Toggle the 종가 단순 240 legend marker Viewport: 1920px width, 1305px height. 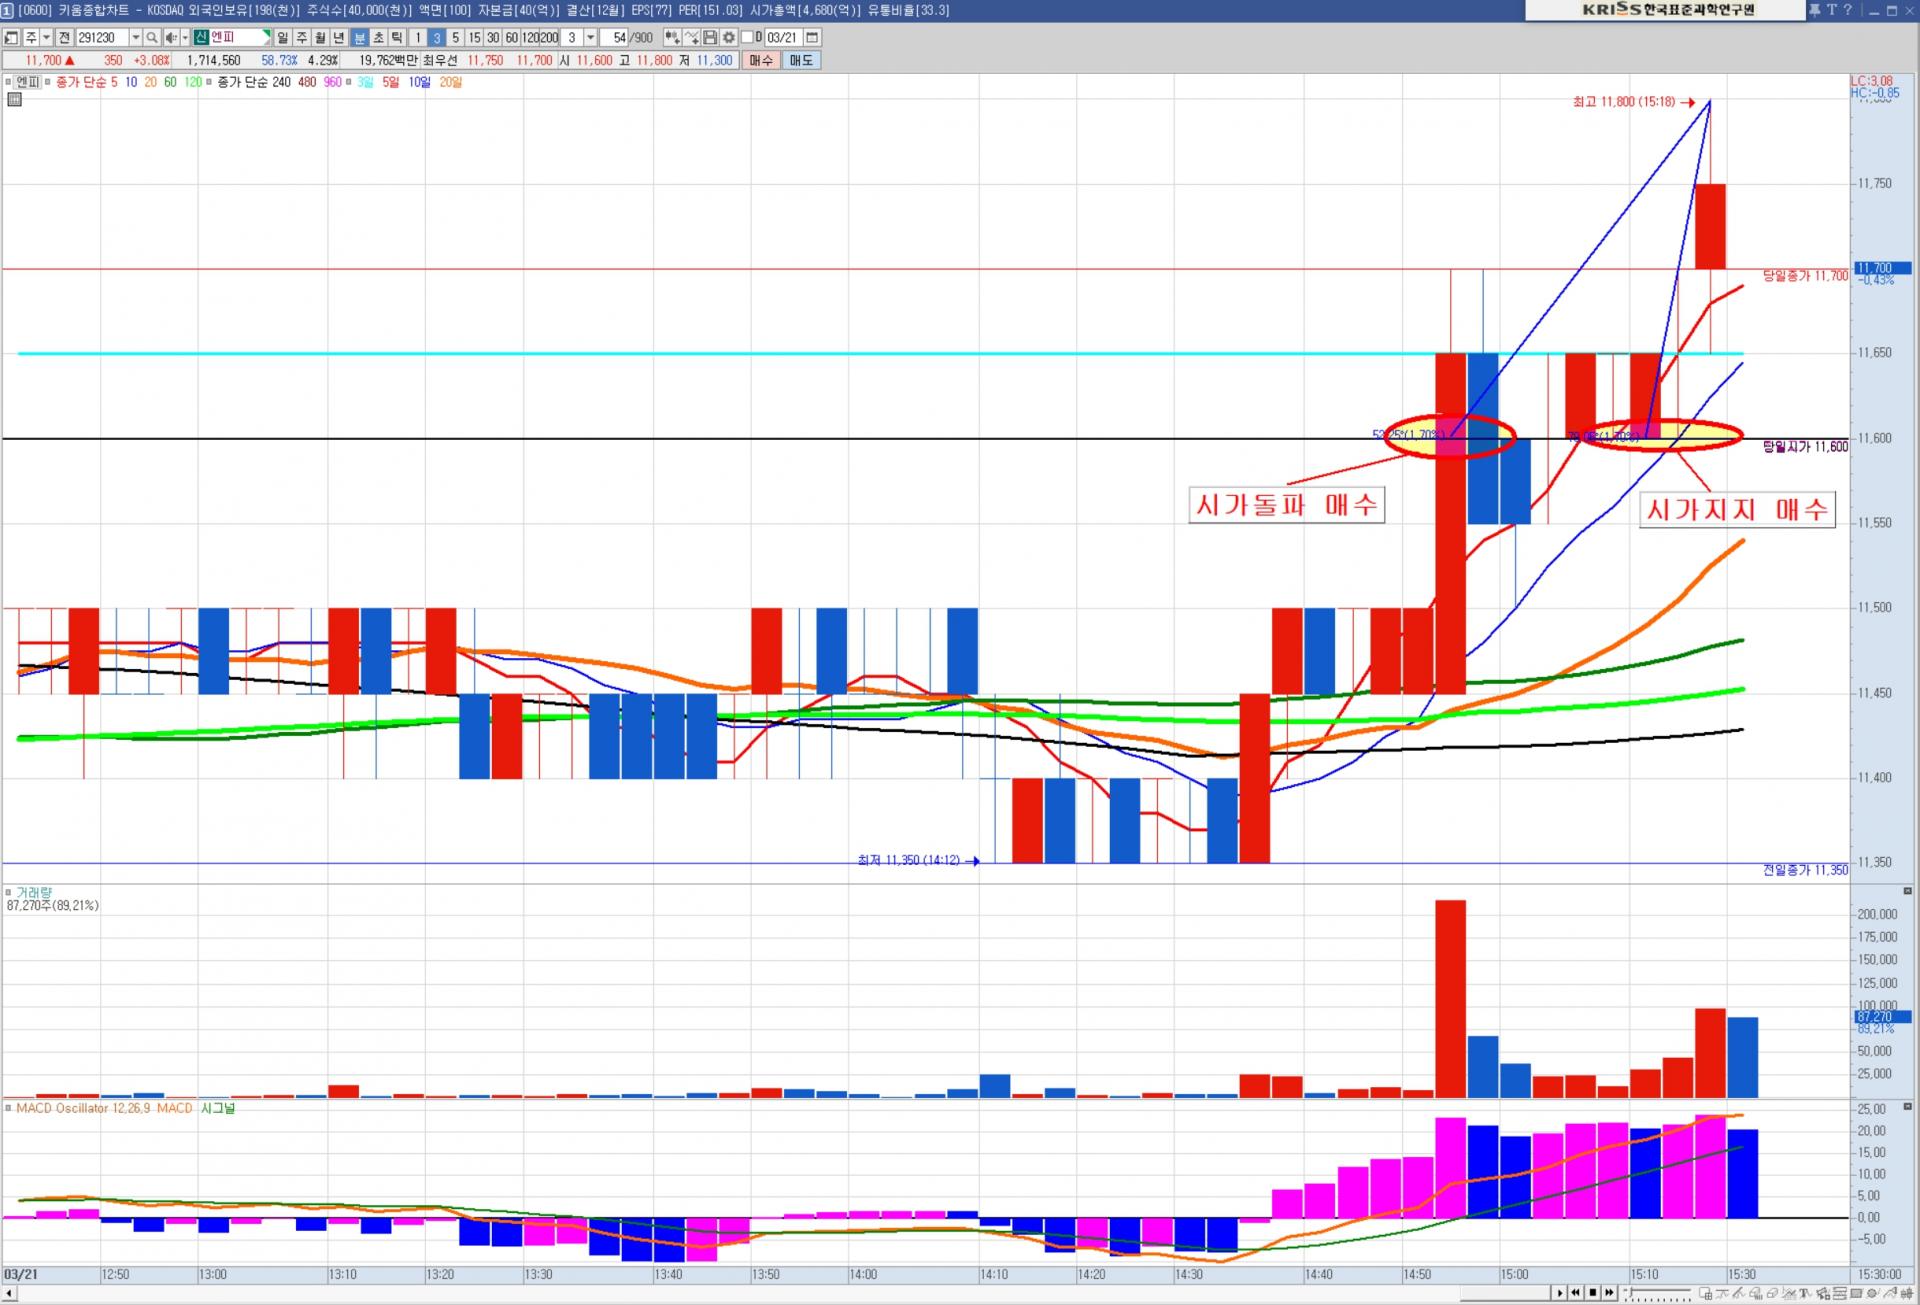209,82
